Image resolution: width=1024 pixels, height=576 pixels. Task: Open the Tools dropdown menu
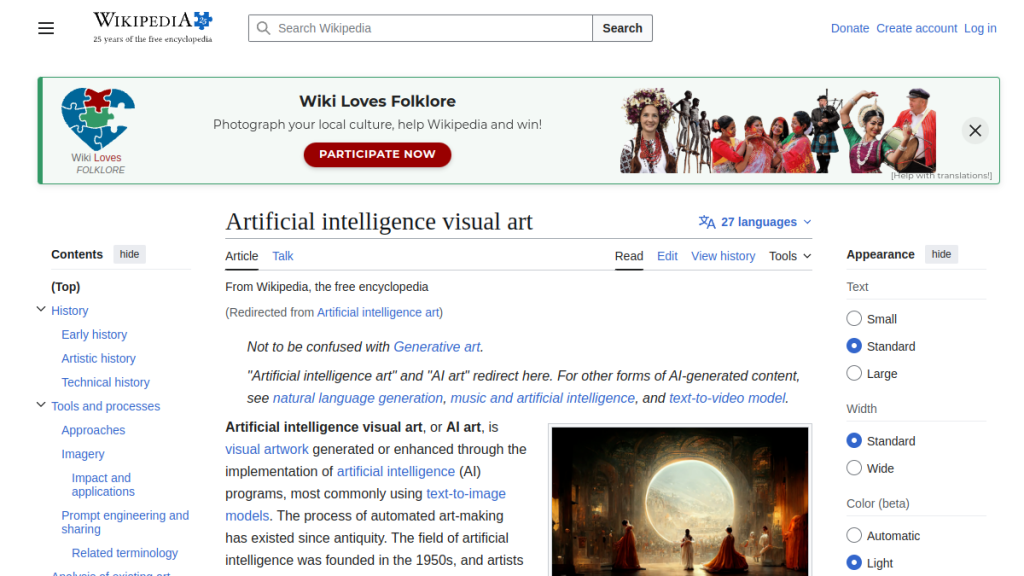point(789,256)
